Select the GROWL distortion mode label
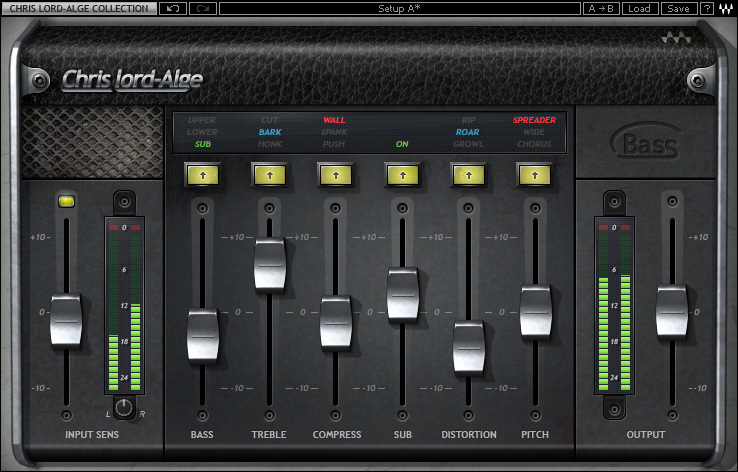The image size is (738, 472). pos(468,144)
